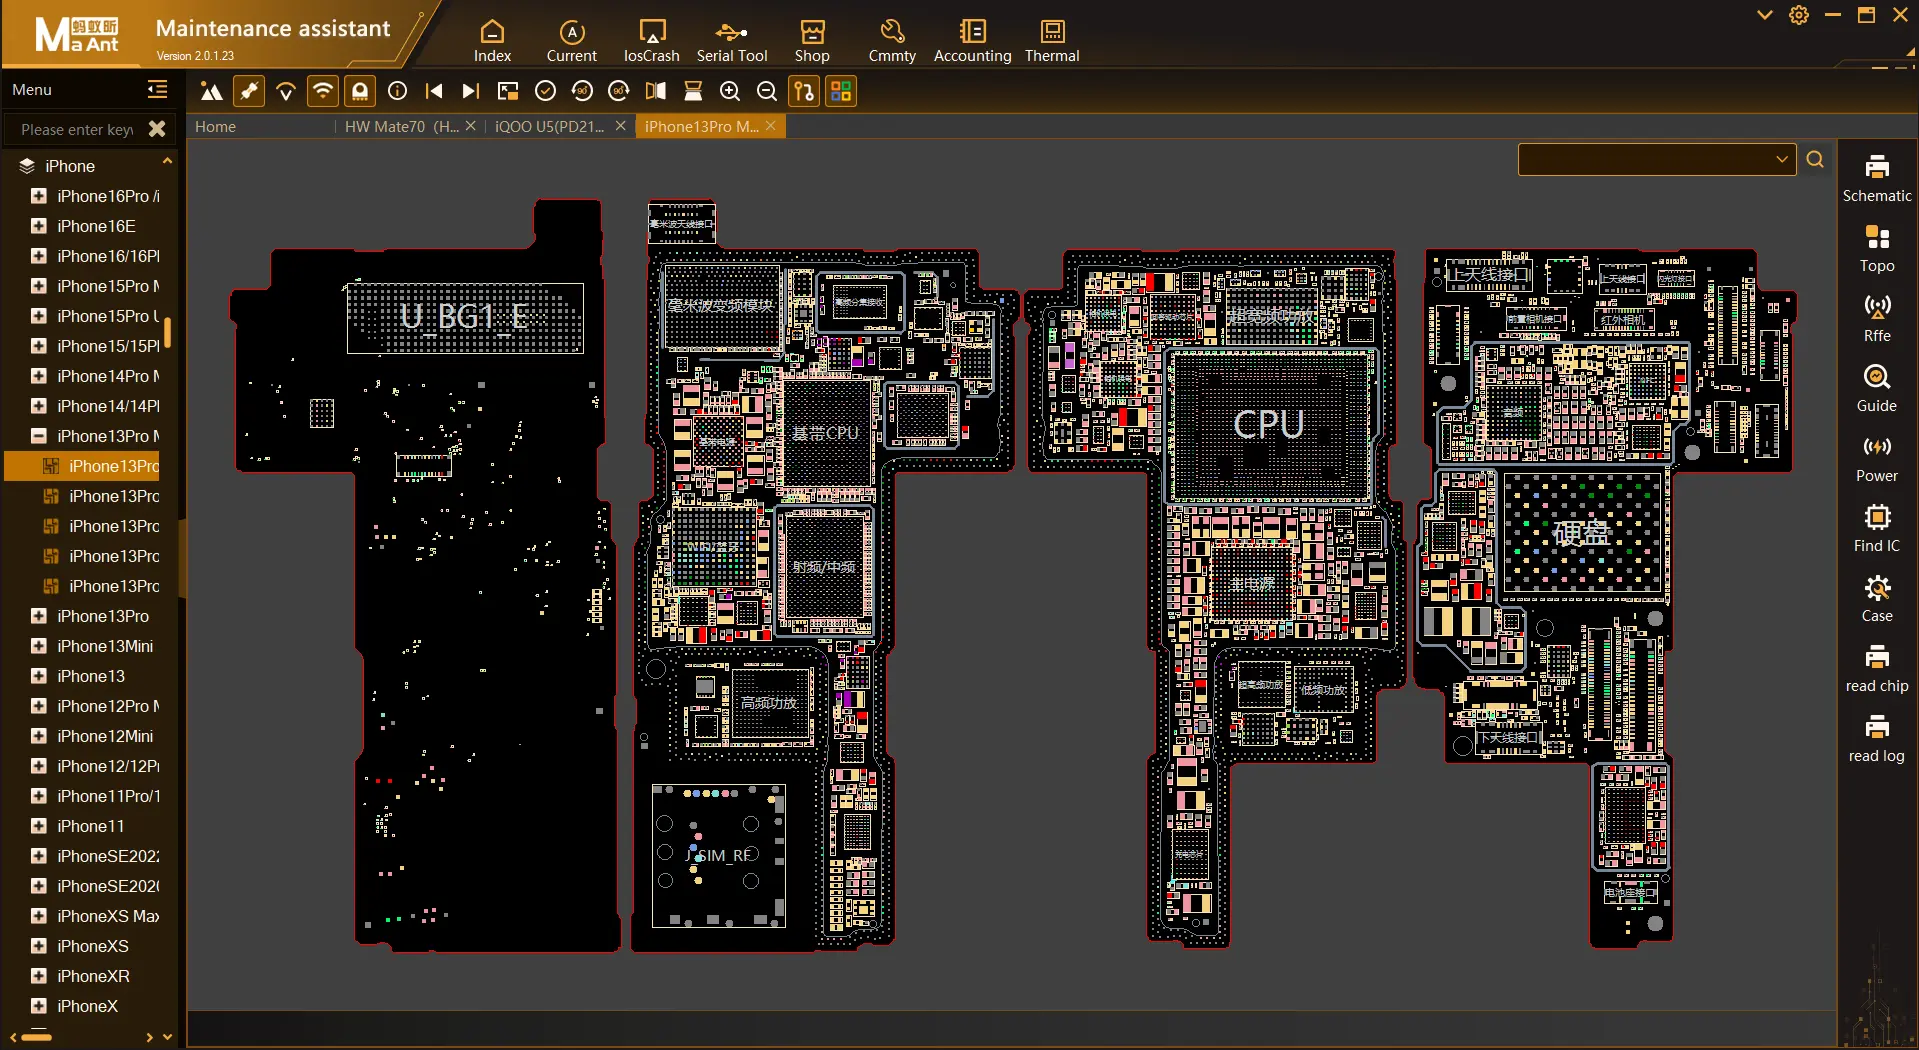
Task: Toggle the highlighted dome-shaped toolbar button
Action: (x=360, y=92)
